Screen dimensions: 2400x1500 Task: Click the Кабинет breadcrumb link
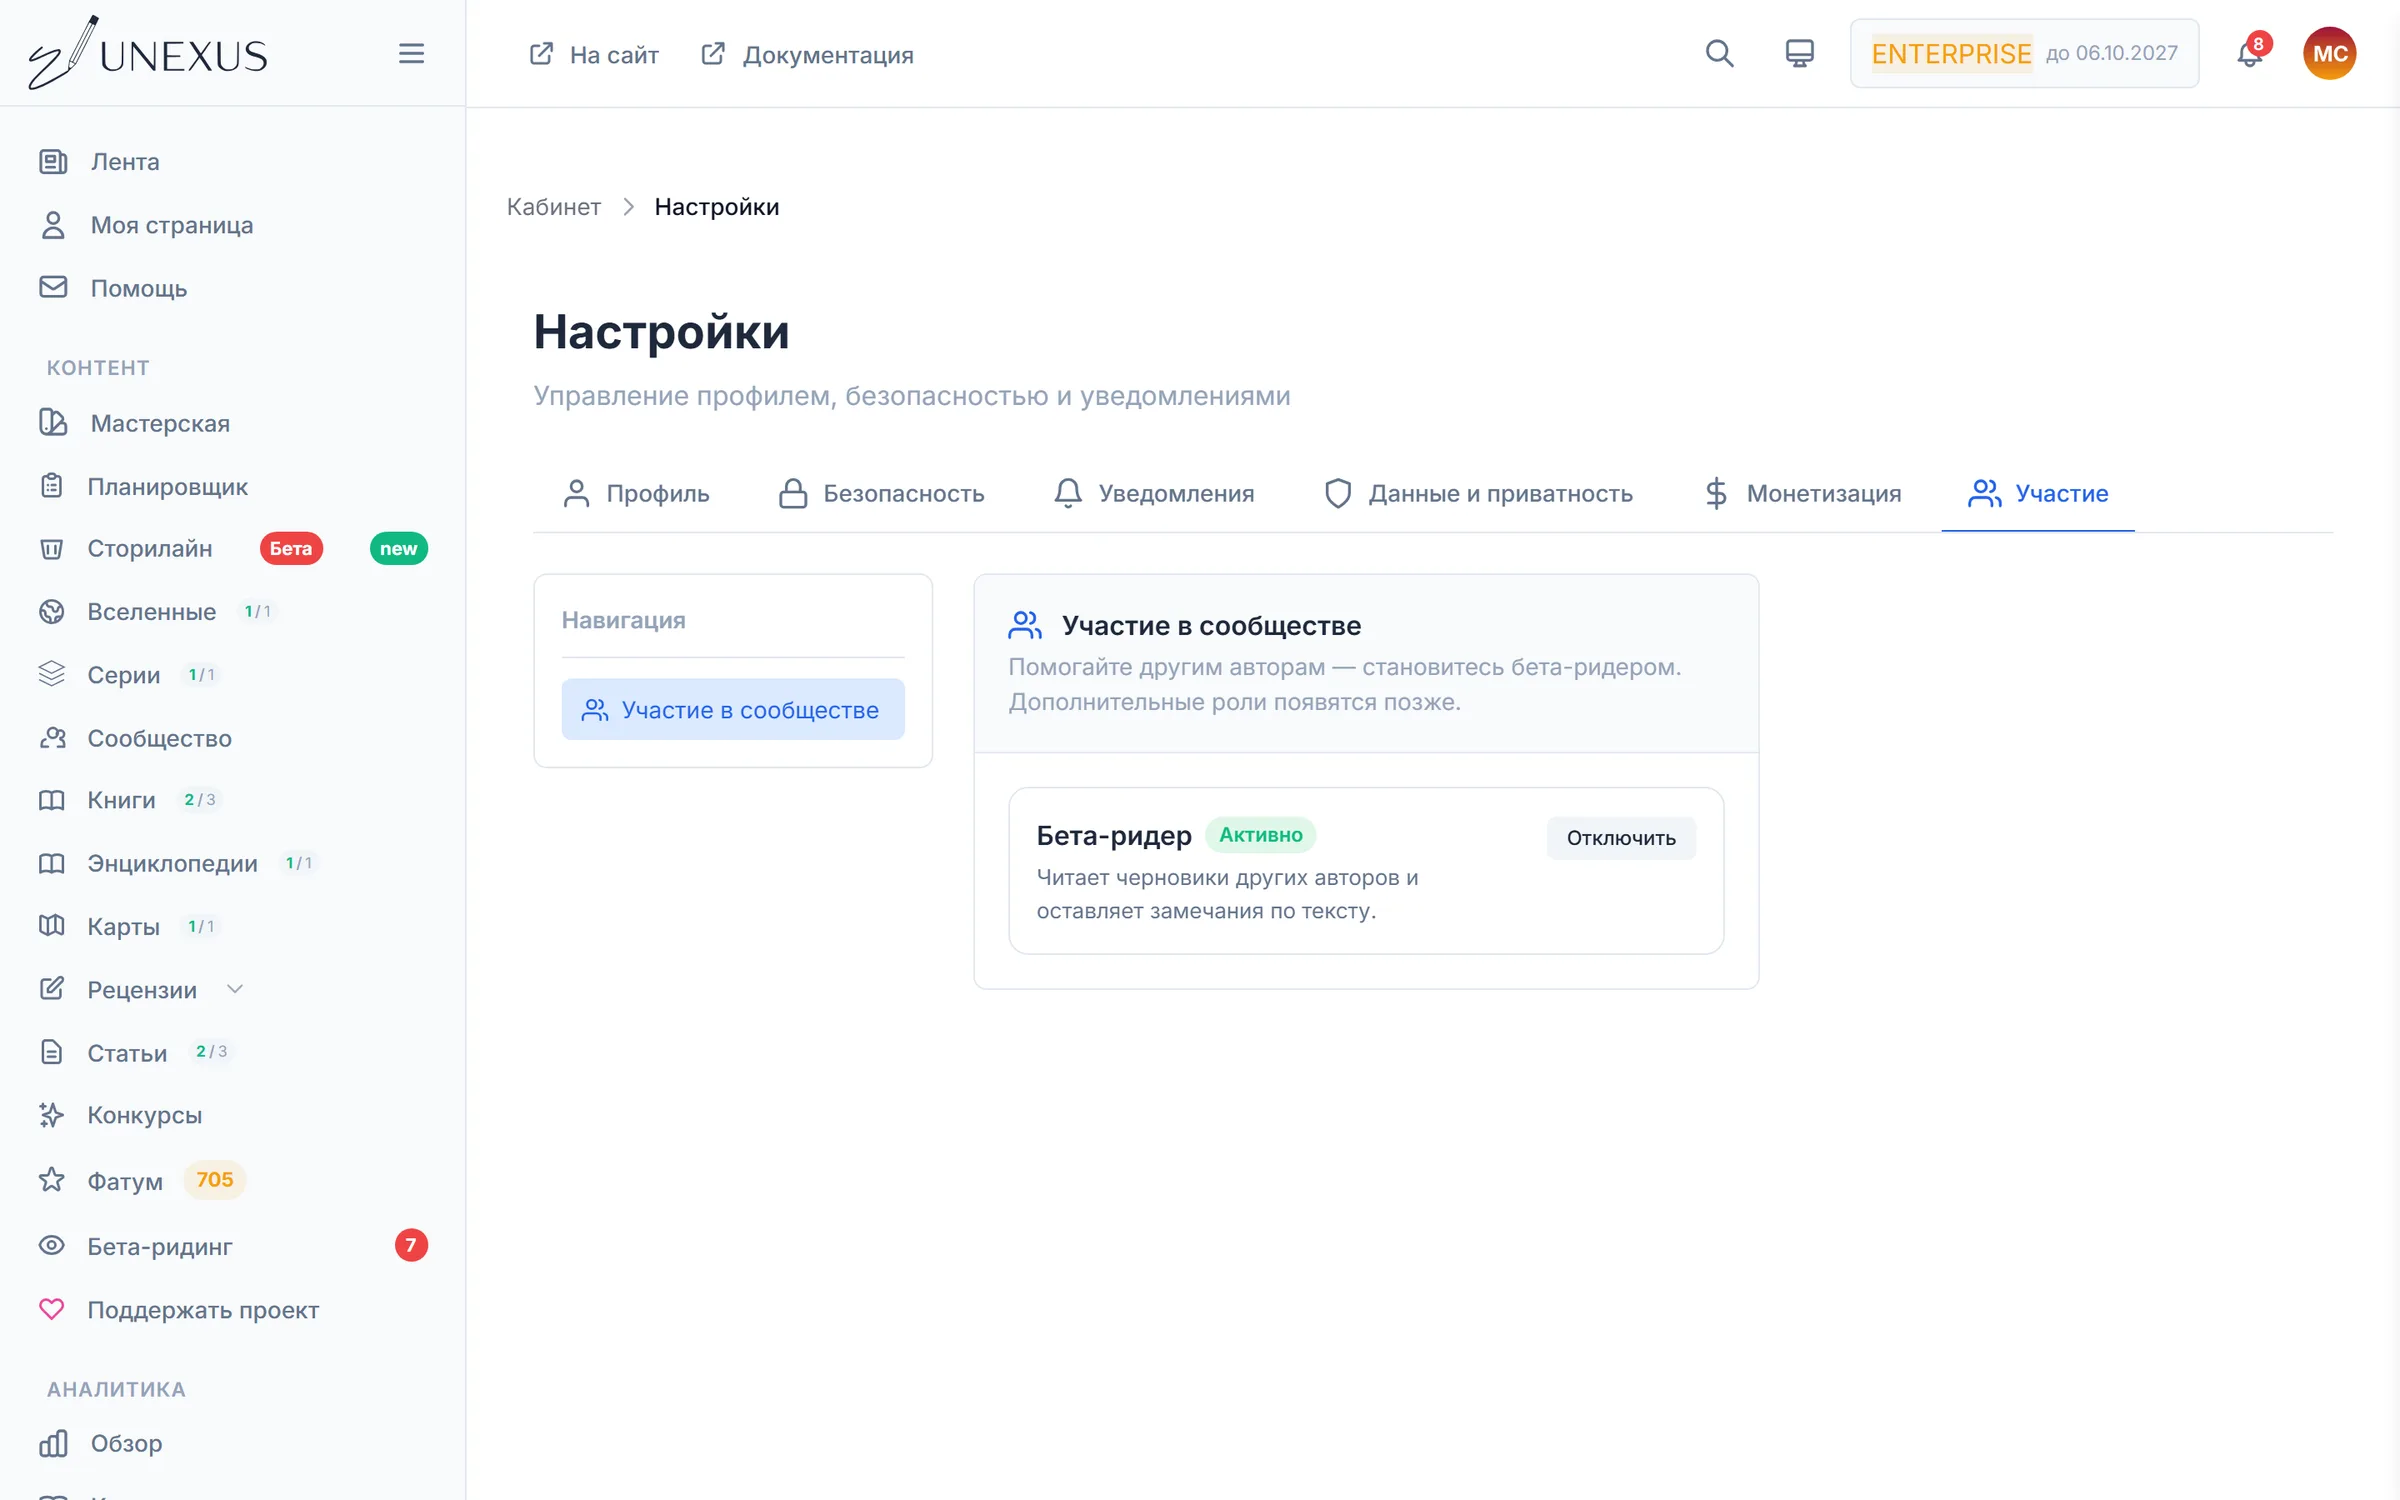(x=553, y=207)
